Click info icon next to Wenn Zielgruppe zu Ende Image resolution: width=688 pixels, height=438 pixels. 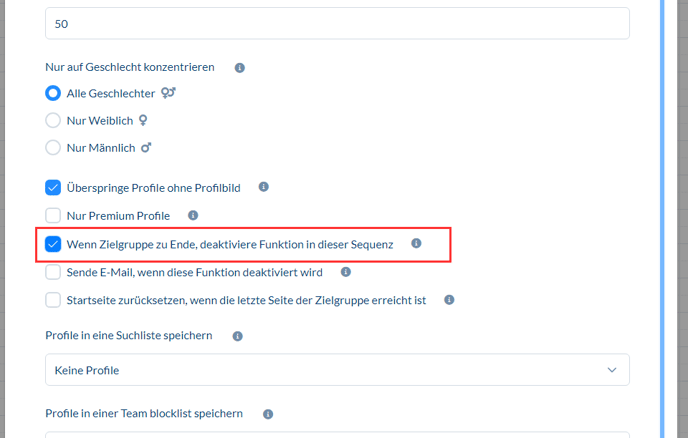(416, 243)
